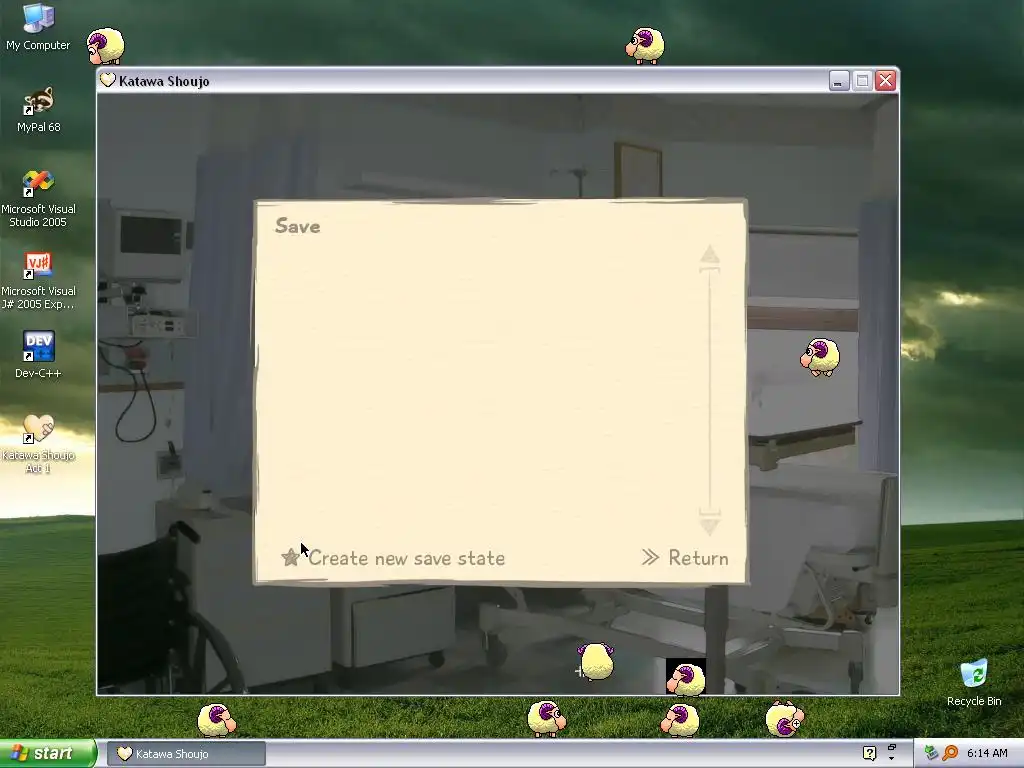The image size is (1024, 768).
Task: Click the save list scroll up arrow
Action: pyautogui.click(x=710, y=256)
